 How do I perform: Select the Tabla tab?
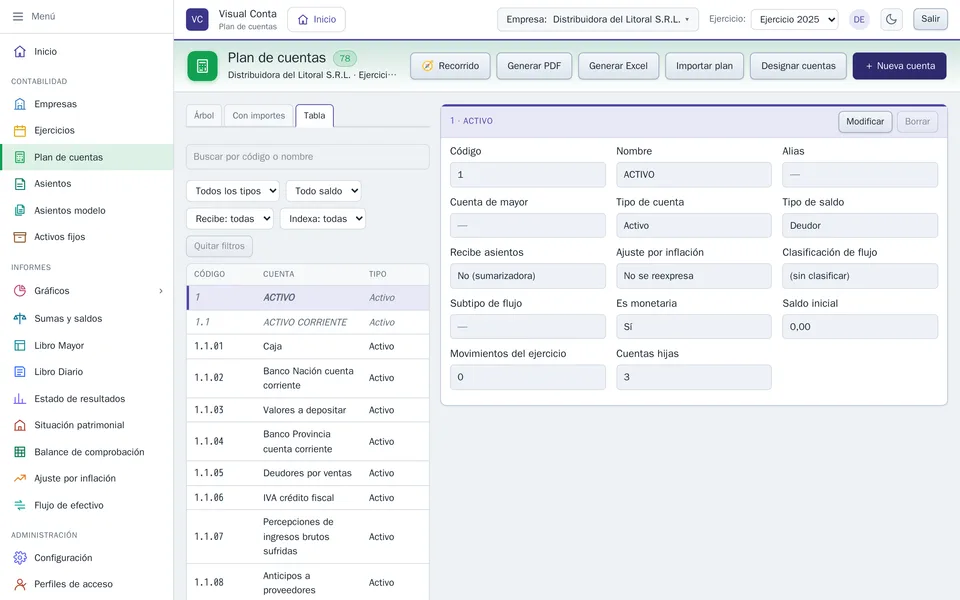pyautogui.click(x=315, y=116)
